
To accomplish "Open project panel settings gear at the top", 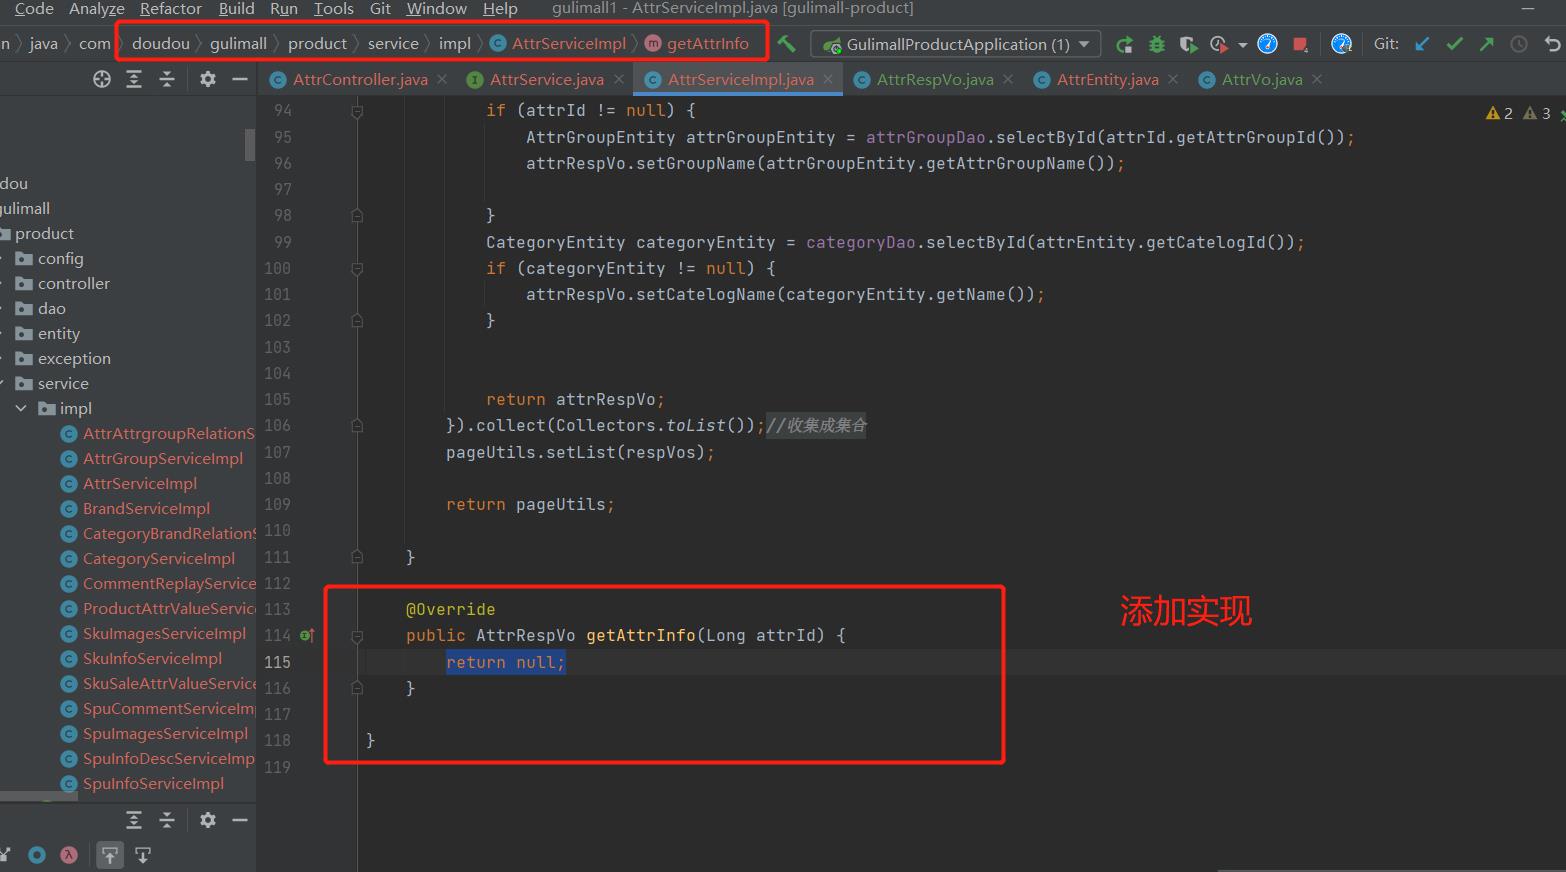I will click(x=208, y=79).
